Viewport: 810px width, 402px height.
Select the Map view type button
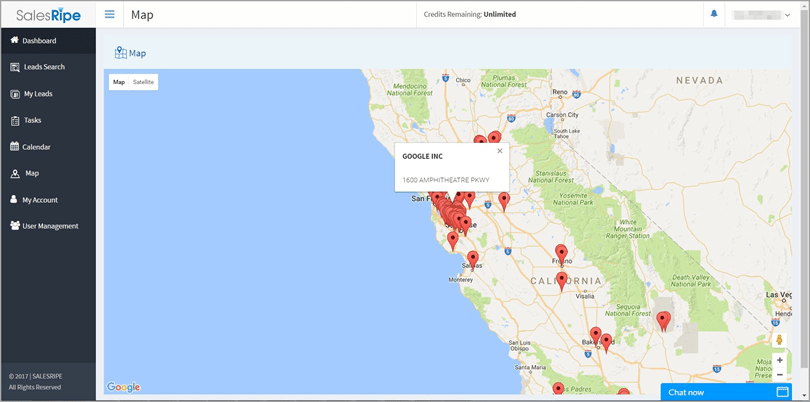(119, 82)
